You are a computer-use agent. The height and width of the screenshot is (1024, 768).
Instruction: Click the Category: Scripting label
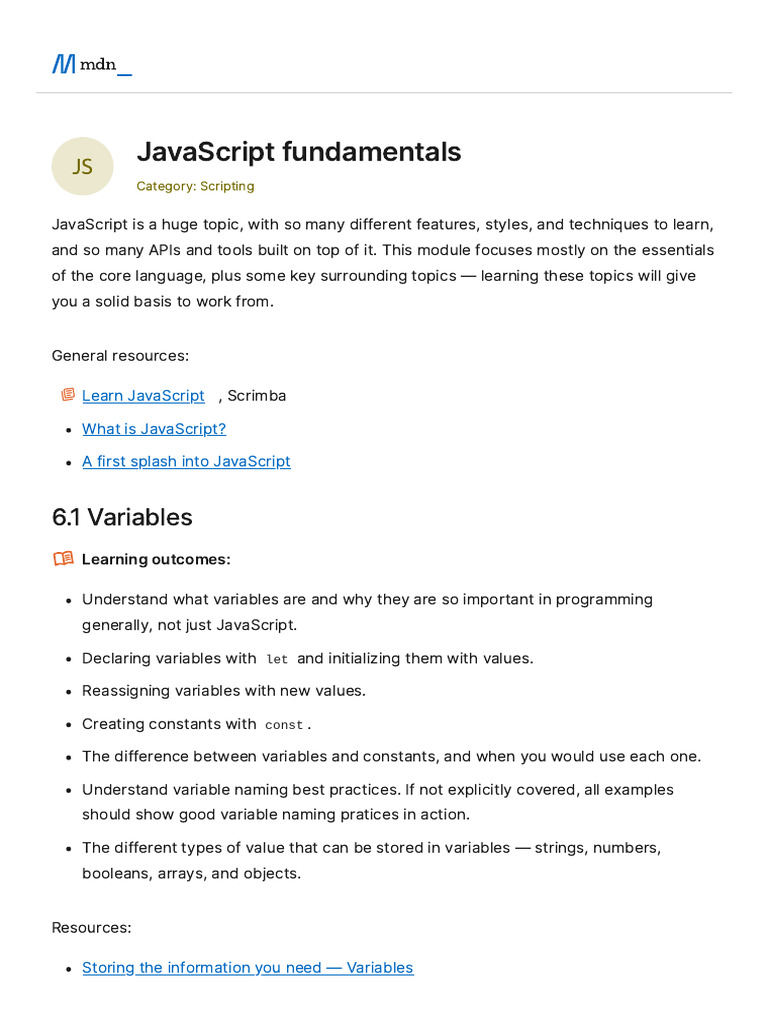click(195, 186)
